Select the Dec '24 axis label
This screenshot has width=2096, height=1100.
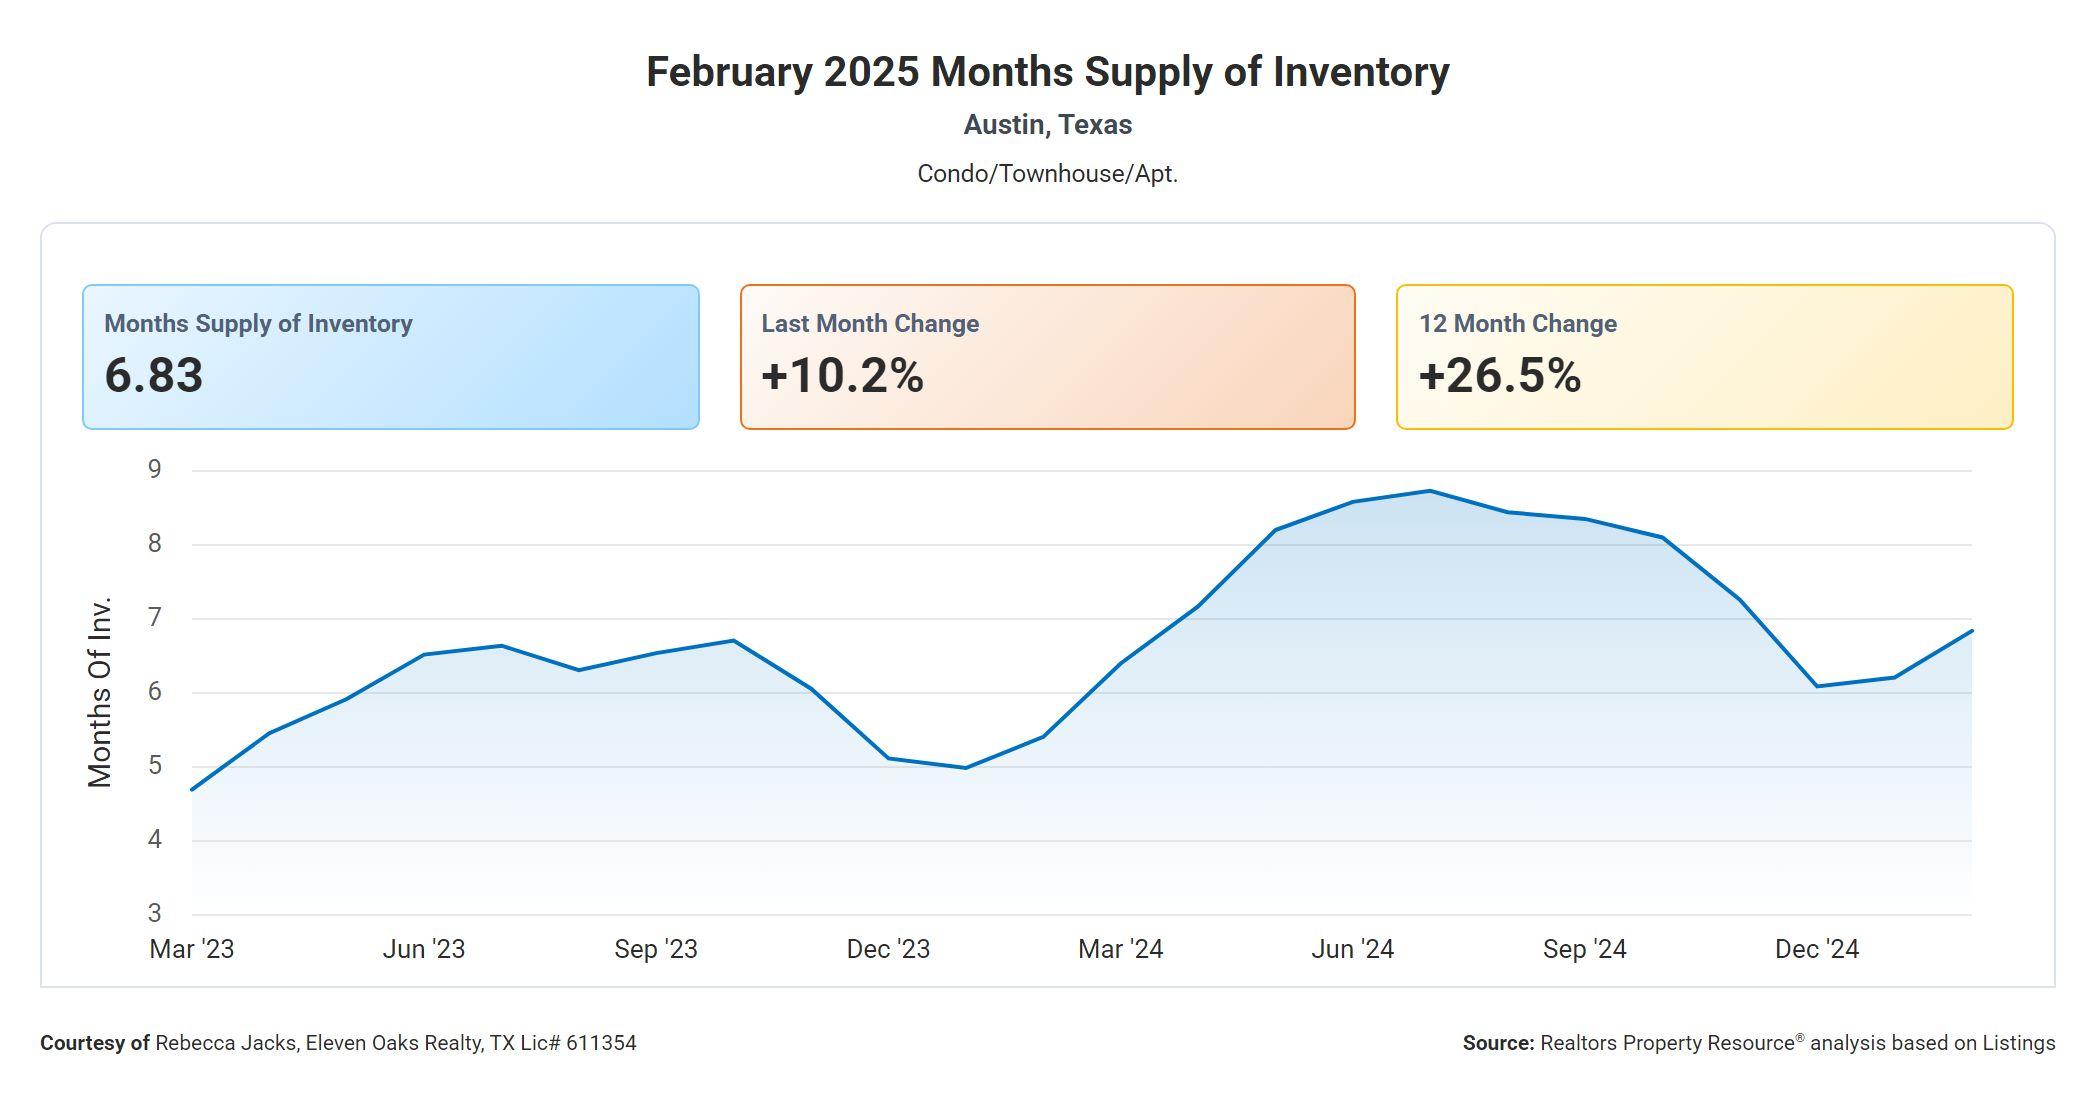coord(1816,949)
